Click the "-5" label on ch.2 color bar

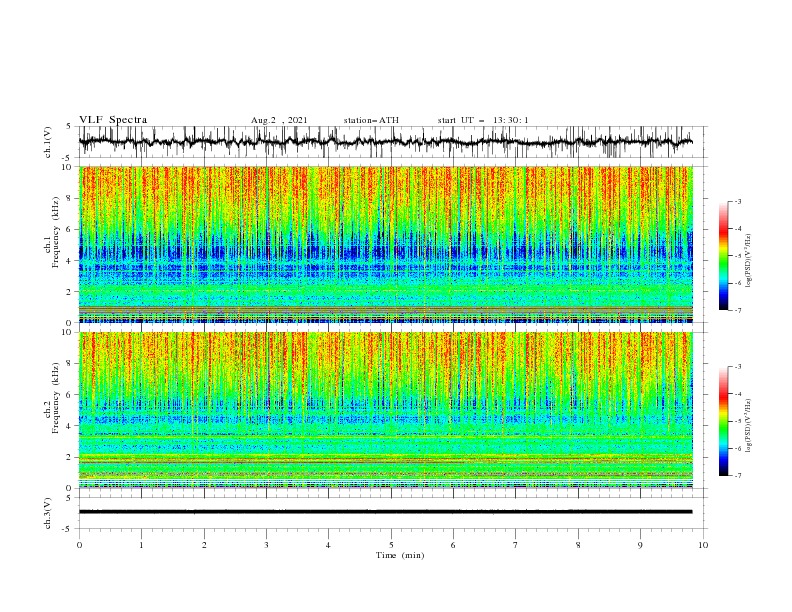pyautogui.click(x=738, y=421)
